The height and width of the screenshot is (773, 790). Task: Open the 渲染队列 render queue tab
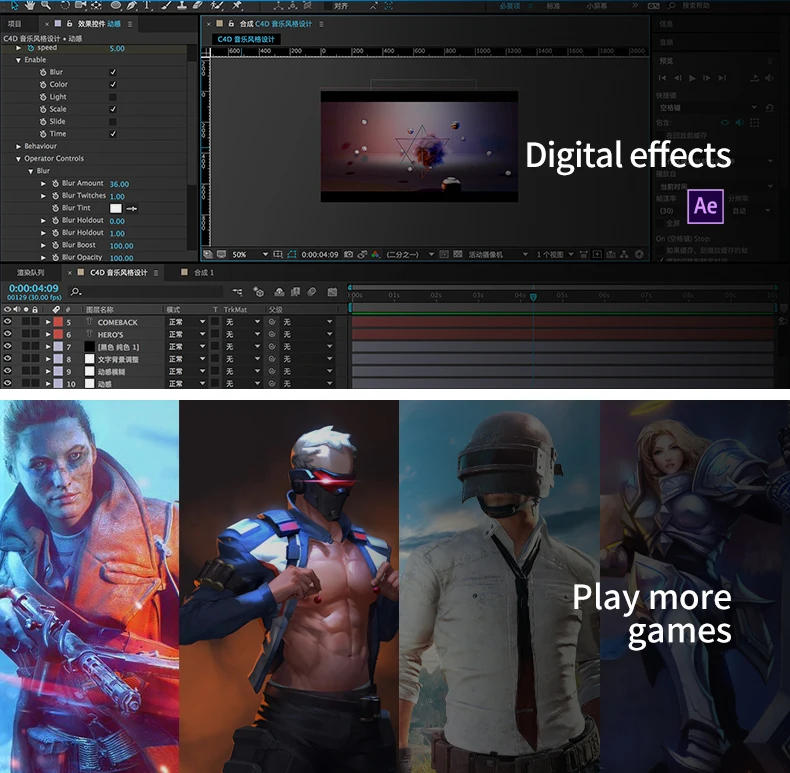click(x=30, y=272)
